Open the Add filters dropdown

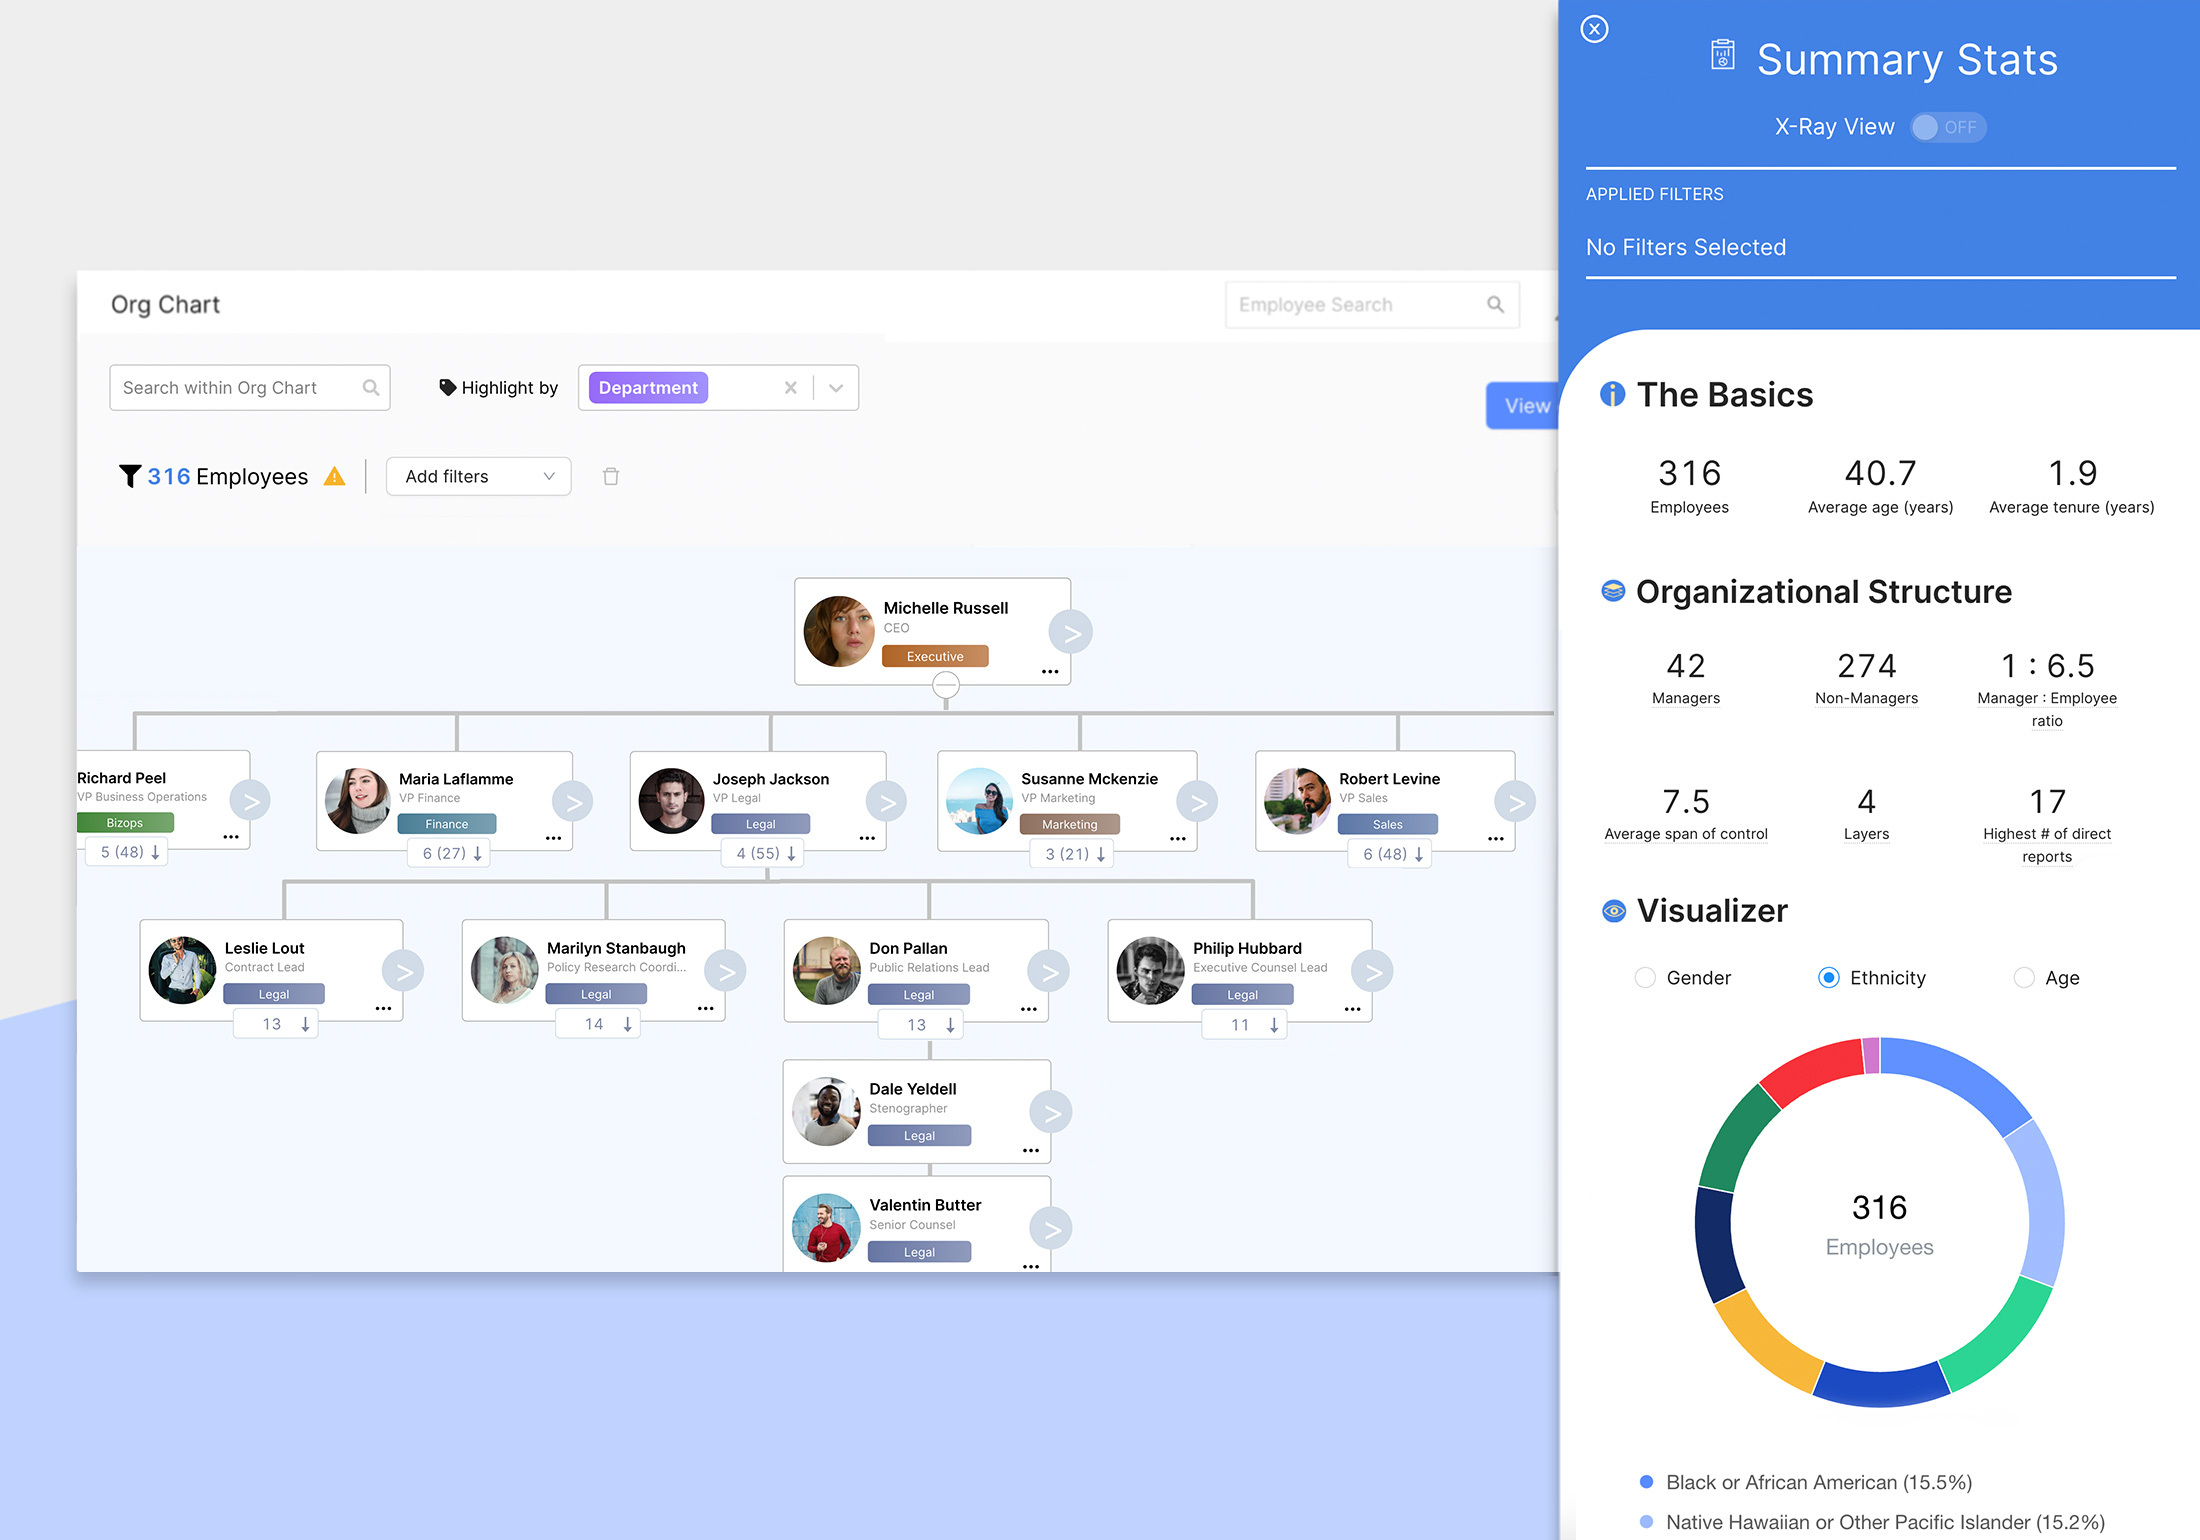(x=478, y=477)
